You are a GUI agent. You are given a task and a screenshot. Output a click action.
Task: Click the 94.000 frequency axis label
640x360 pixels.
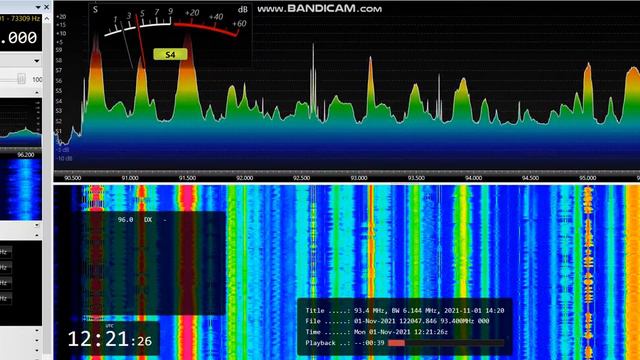click(x=473, y=178)
